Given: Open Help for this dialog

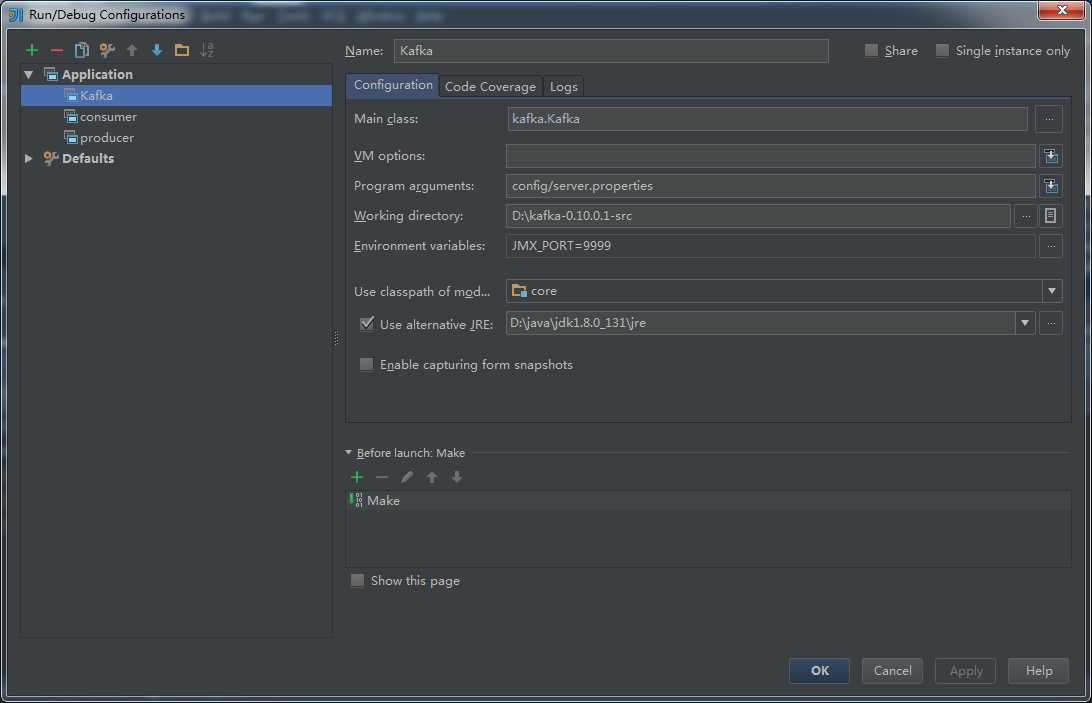Looking at the screenshot, I should [x=1038, y=670].
